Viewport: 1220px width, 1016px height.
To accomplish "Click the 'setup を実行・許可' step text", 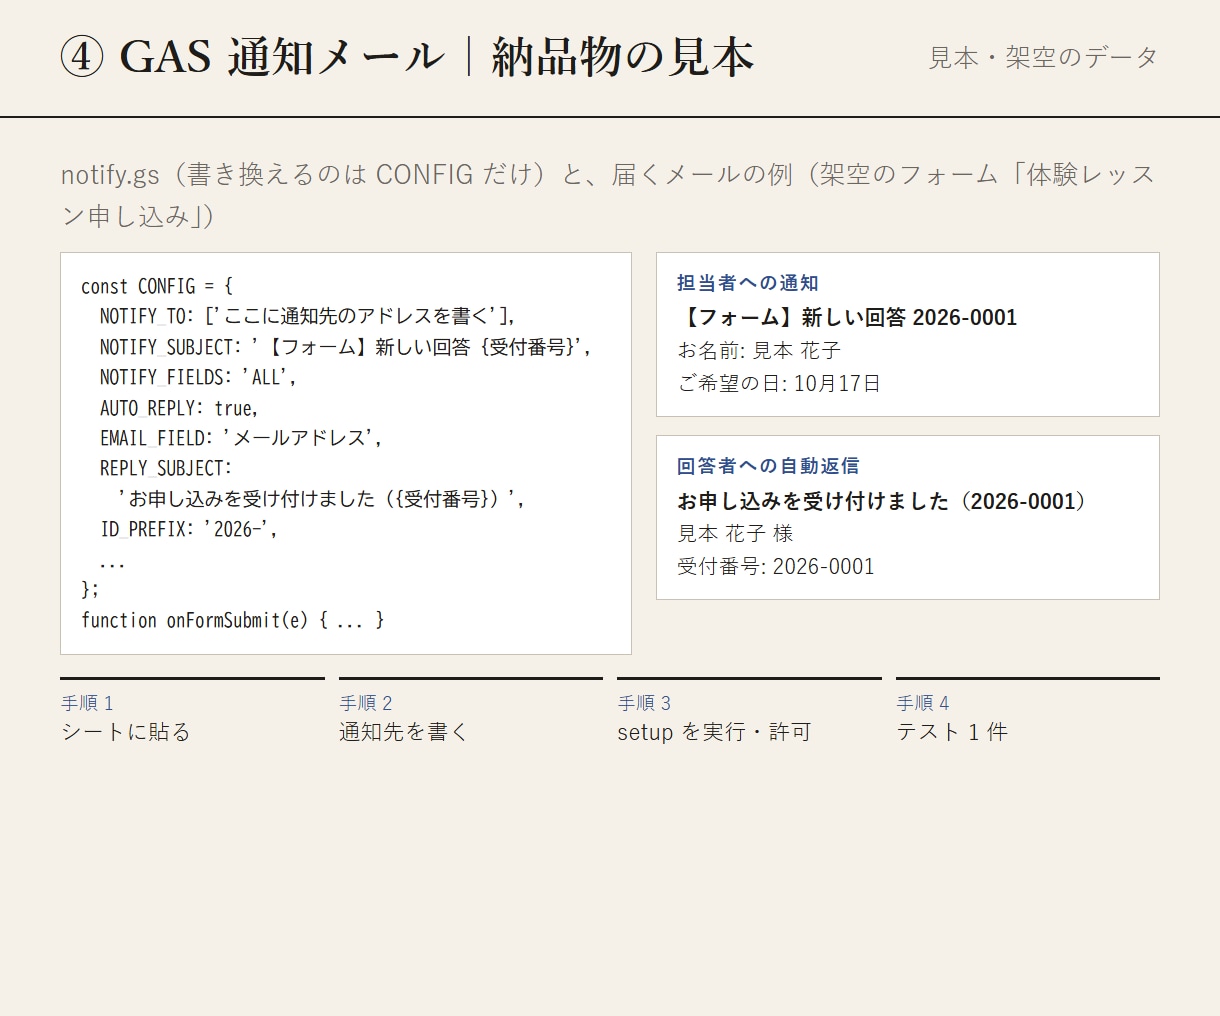I will point(714,732).
